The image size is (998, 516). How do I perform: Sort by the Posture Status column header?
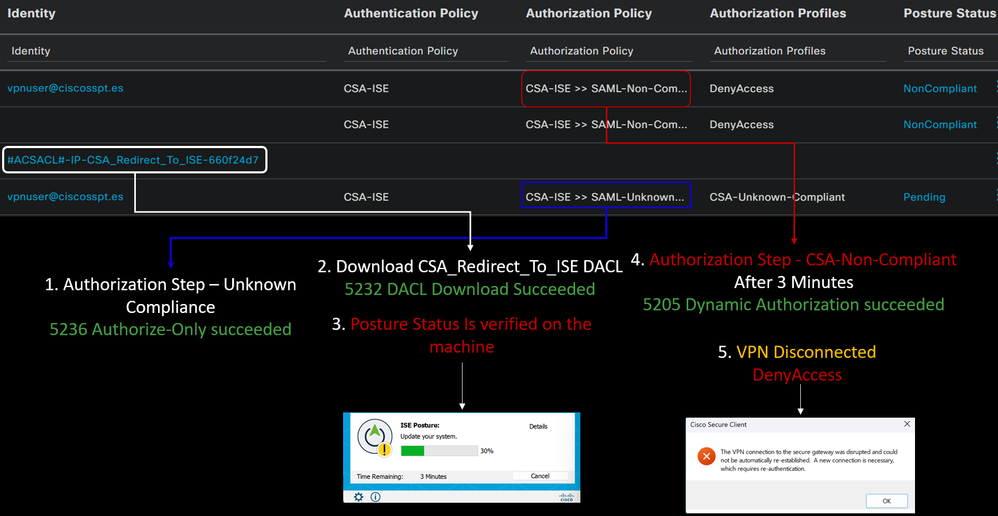click(950, 13)
